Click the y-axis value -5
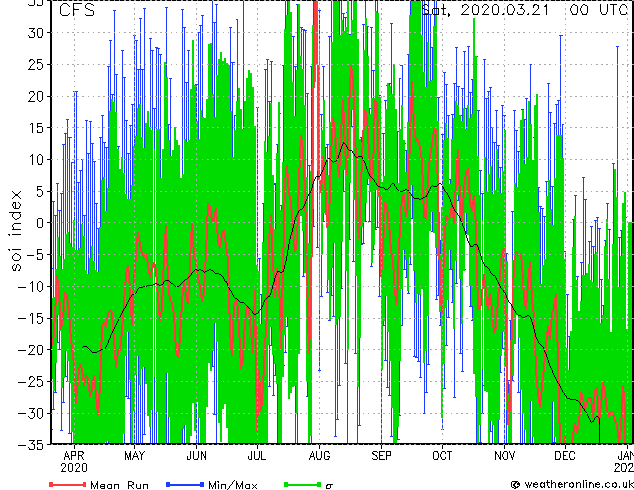 pyautogui.click(x=36, y=255)
